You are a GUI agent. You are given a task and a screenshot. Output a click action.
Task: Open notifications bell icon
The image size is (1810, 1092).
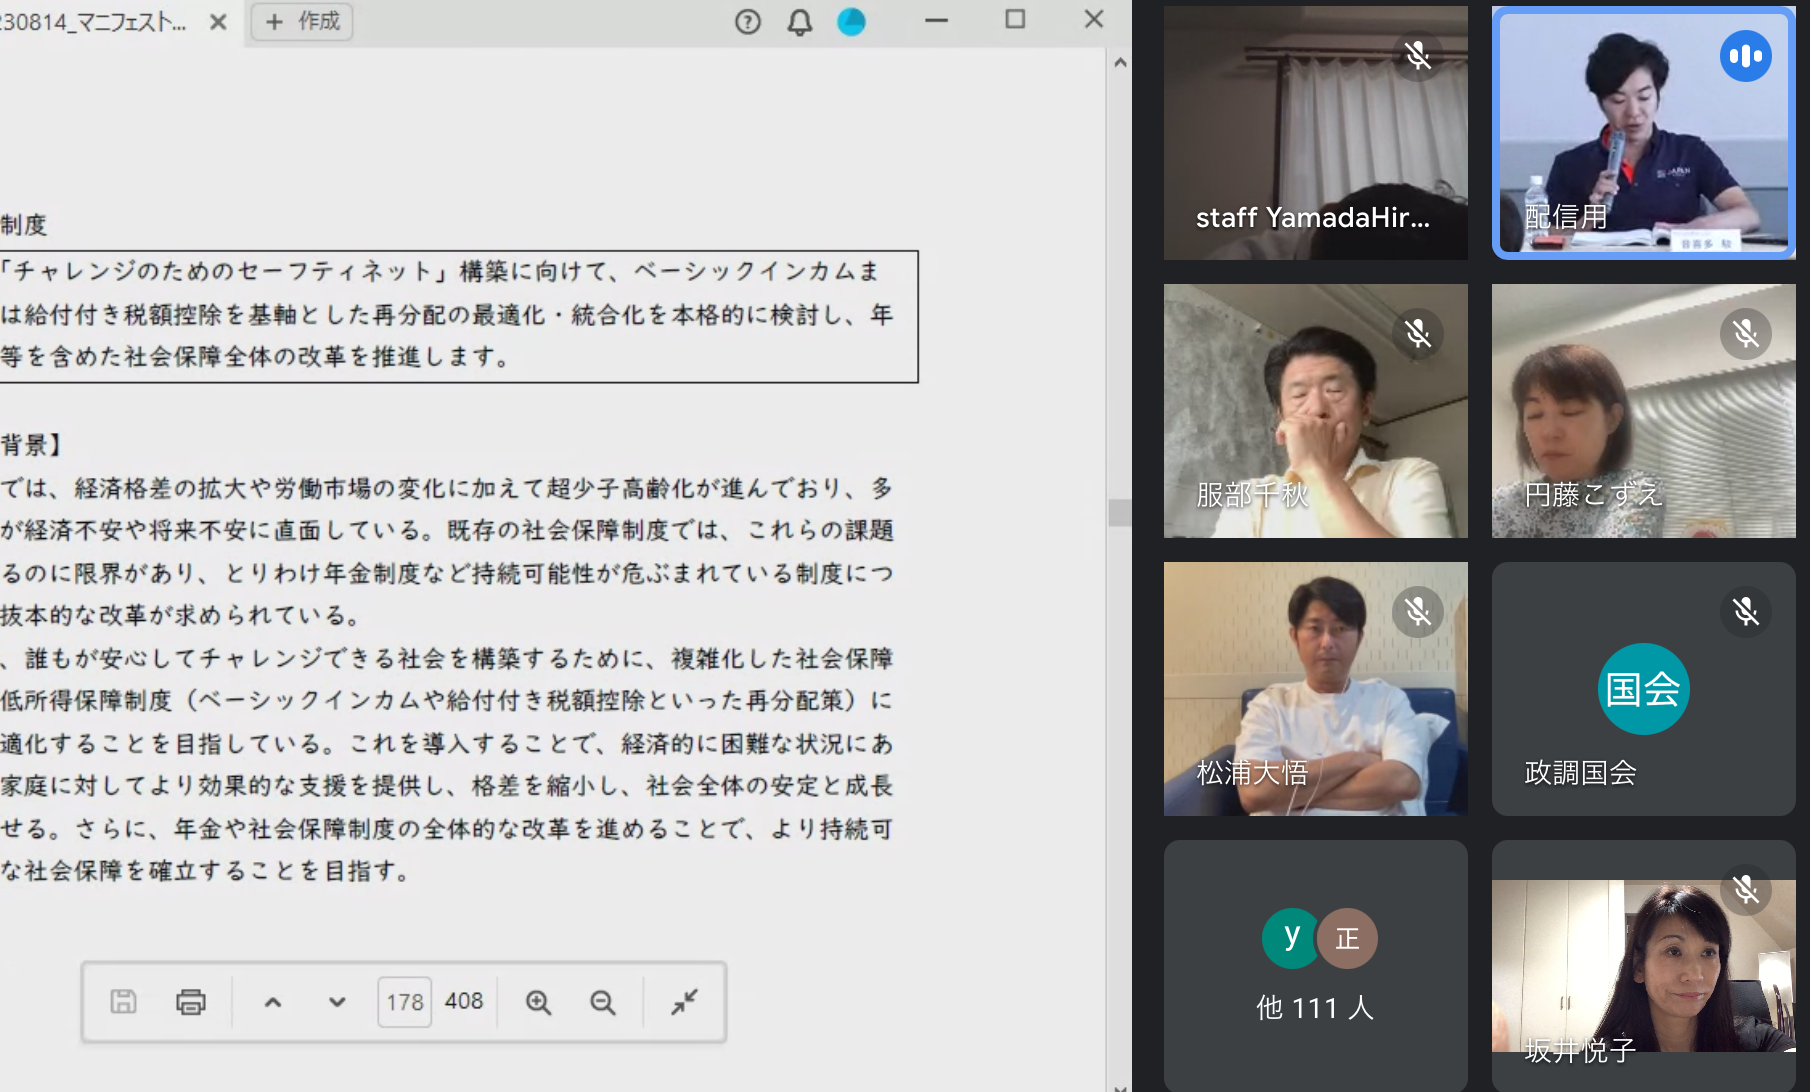coord(799,21)
